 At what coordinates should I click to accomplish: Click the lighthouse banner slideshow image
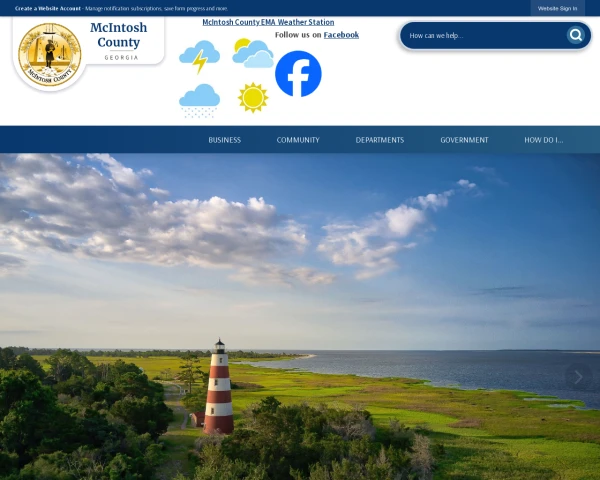coord(300,317)
